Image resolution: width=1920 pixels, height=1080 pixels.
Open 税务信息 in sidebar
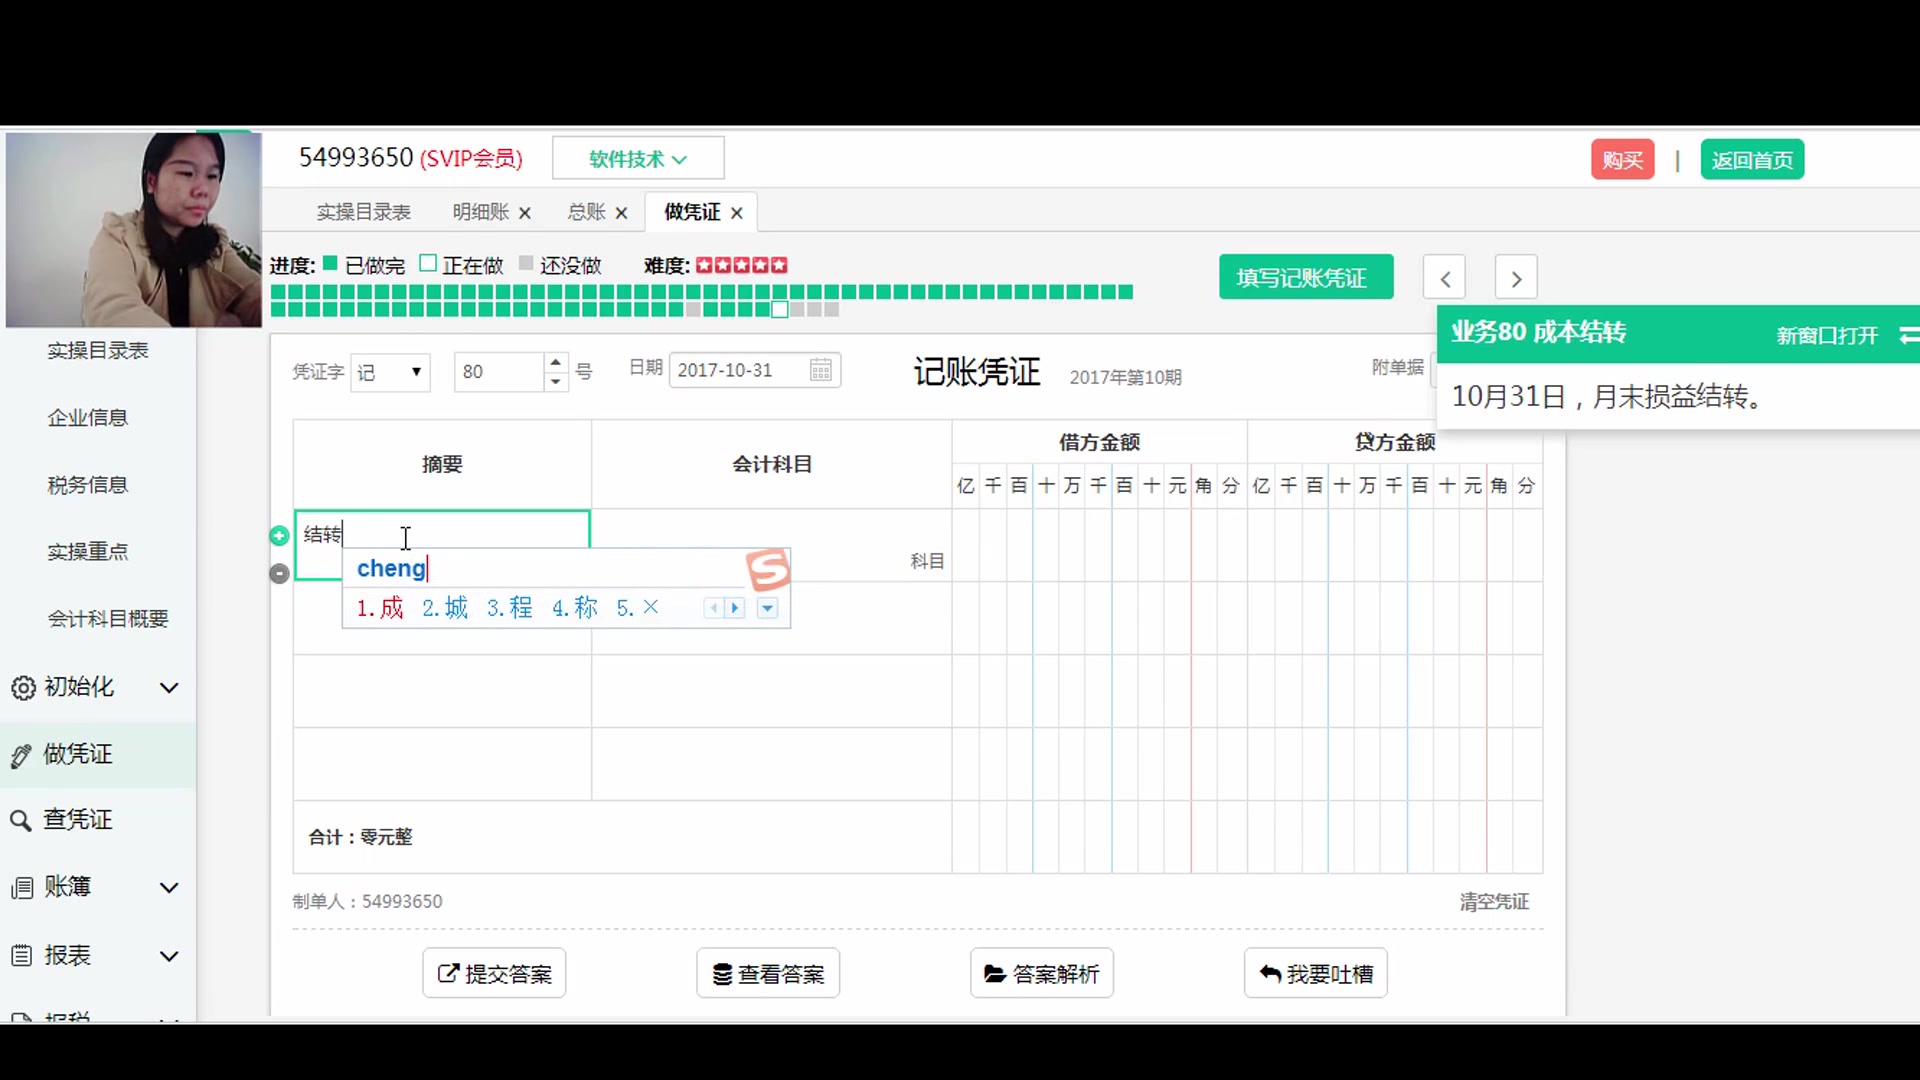tap(88, 485)
